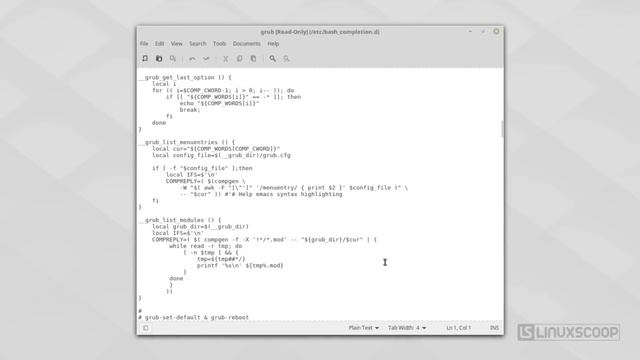Click the Cut scissors toolbar icon
The height and width of the screenshot is (360, 640).
click(x=225, y=59)
